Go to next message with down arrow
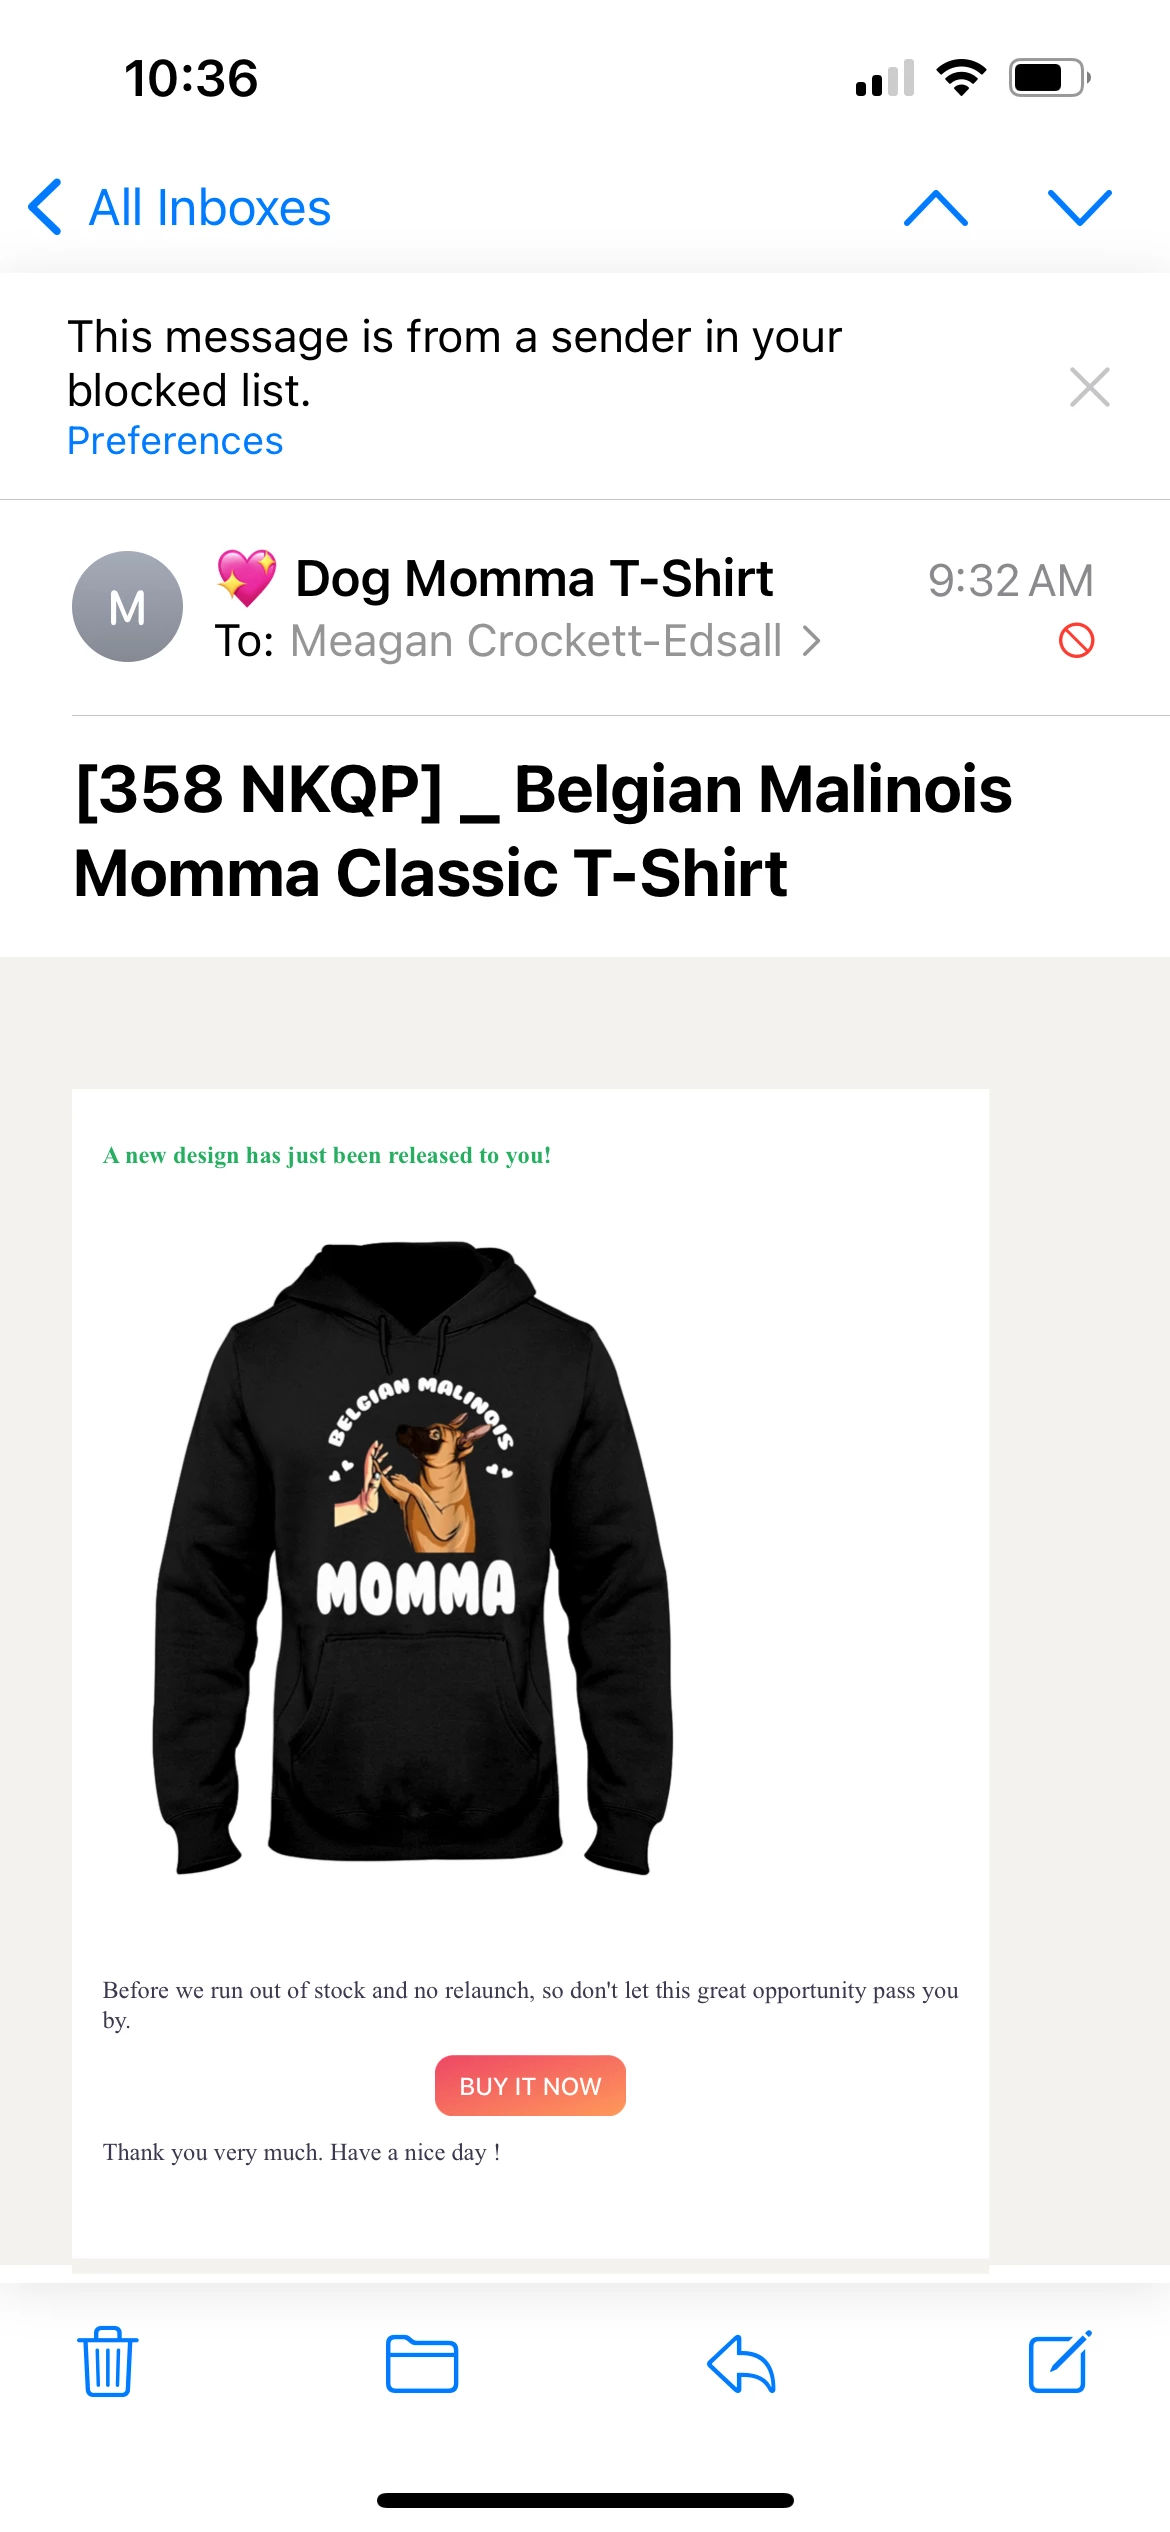 pyautogui.click(x=1080, y=208)
